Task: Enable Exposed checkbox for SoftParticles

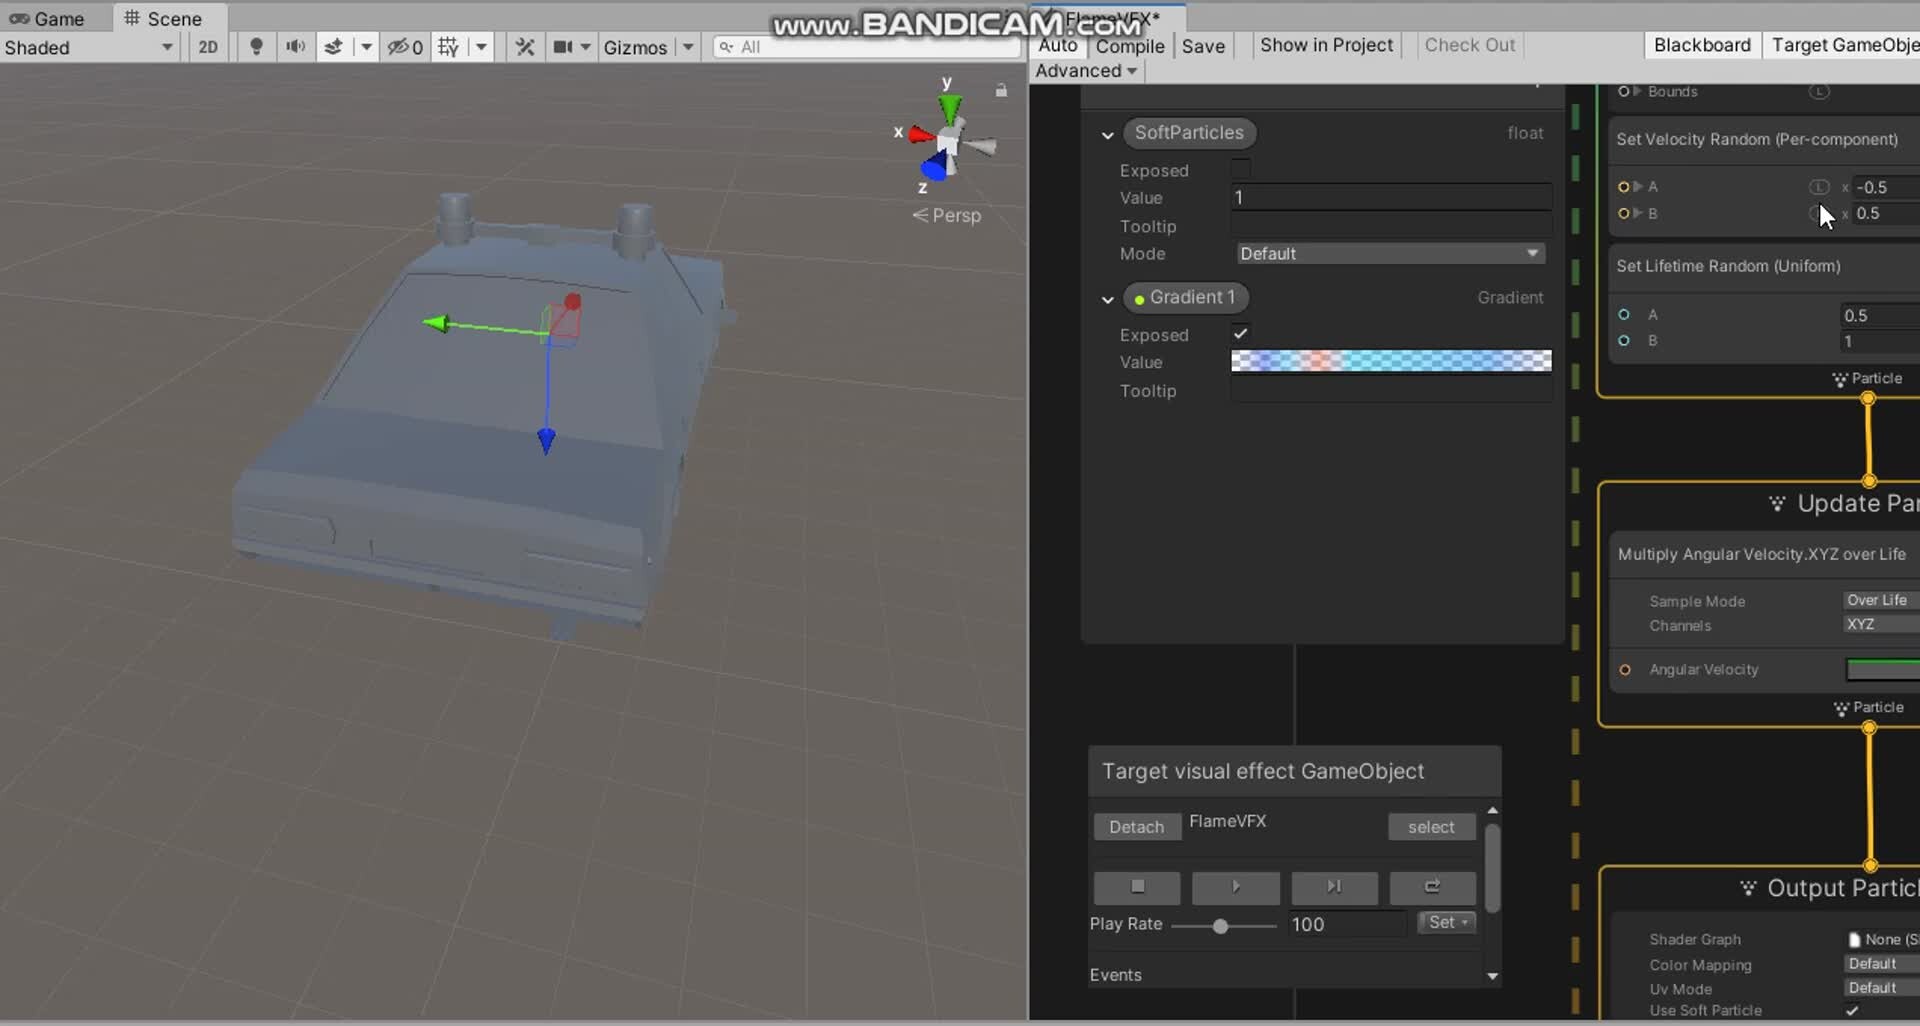Action: 1241,169
